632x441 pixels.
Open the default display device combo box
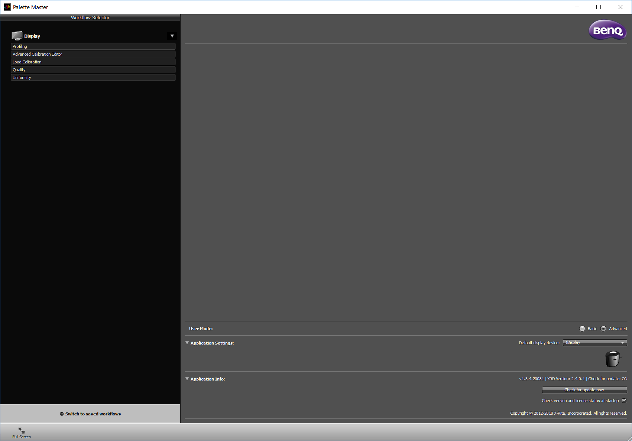[x=595, y=343]
